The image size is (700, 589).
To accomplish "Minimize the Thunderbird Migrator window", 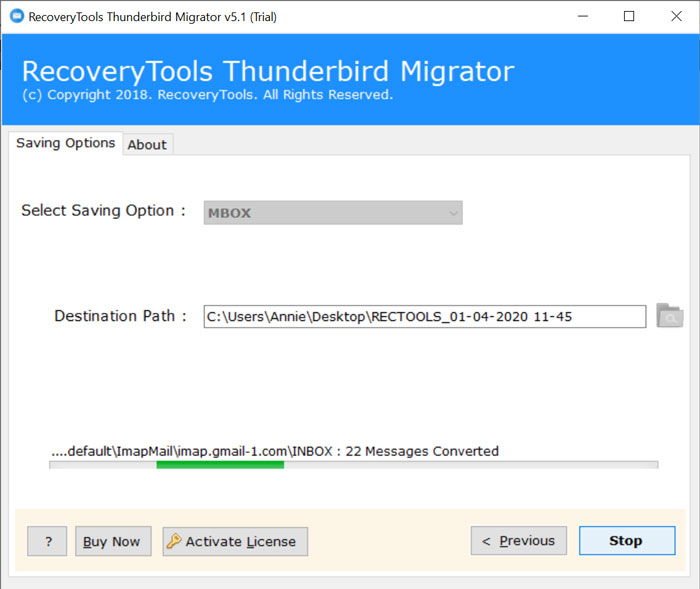I will pyautogui.click(x=583, y=17).
